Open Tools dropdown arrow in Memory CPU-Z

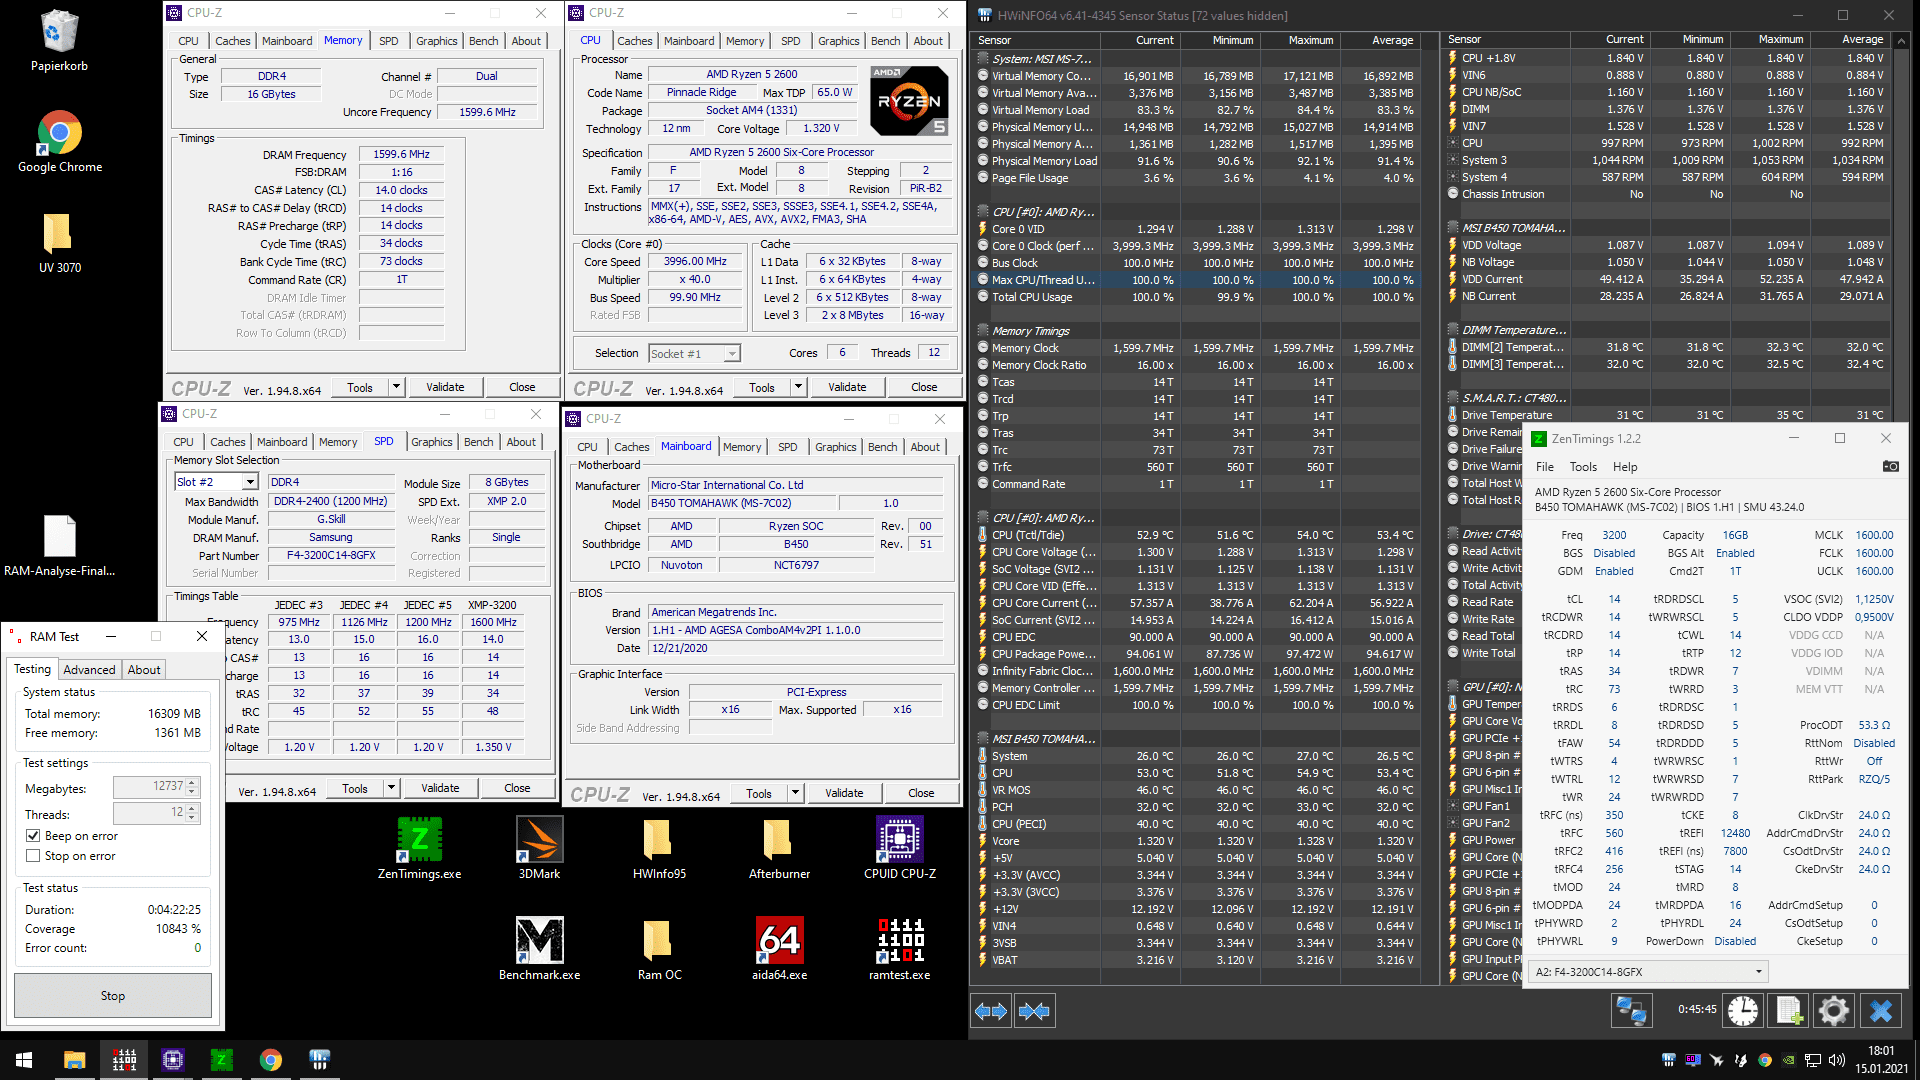click(397, 387)
